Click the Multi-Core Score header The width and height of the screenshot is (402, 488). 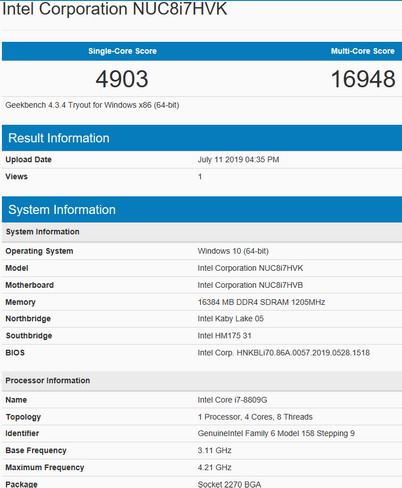pos(363,51)
